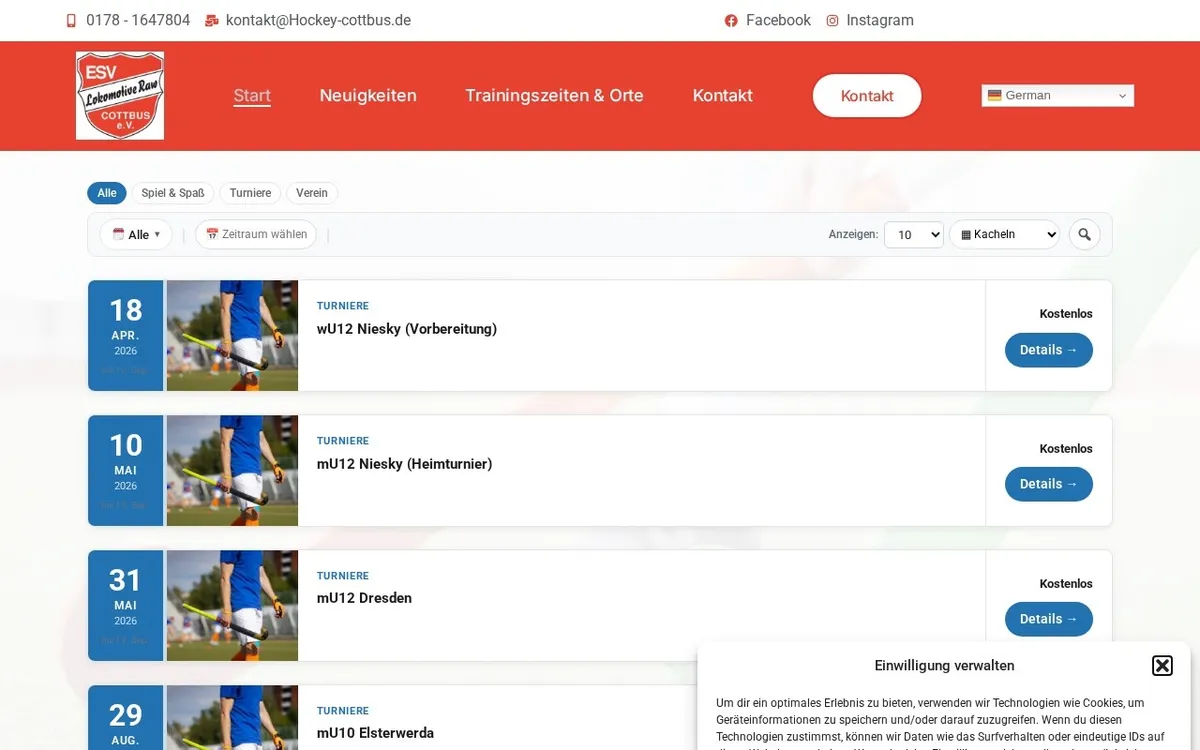Open the Zeitraum wählen date picker

coord(256,235)
